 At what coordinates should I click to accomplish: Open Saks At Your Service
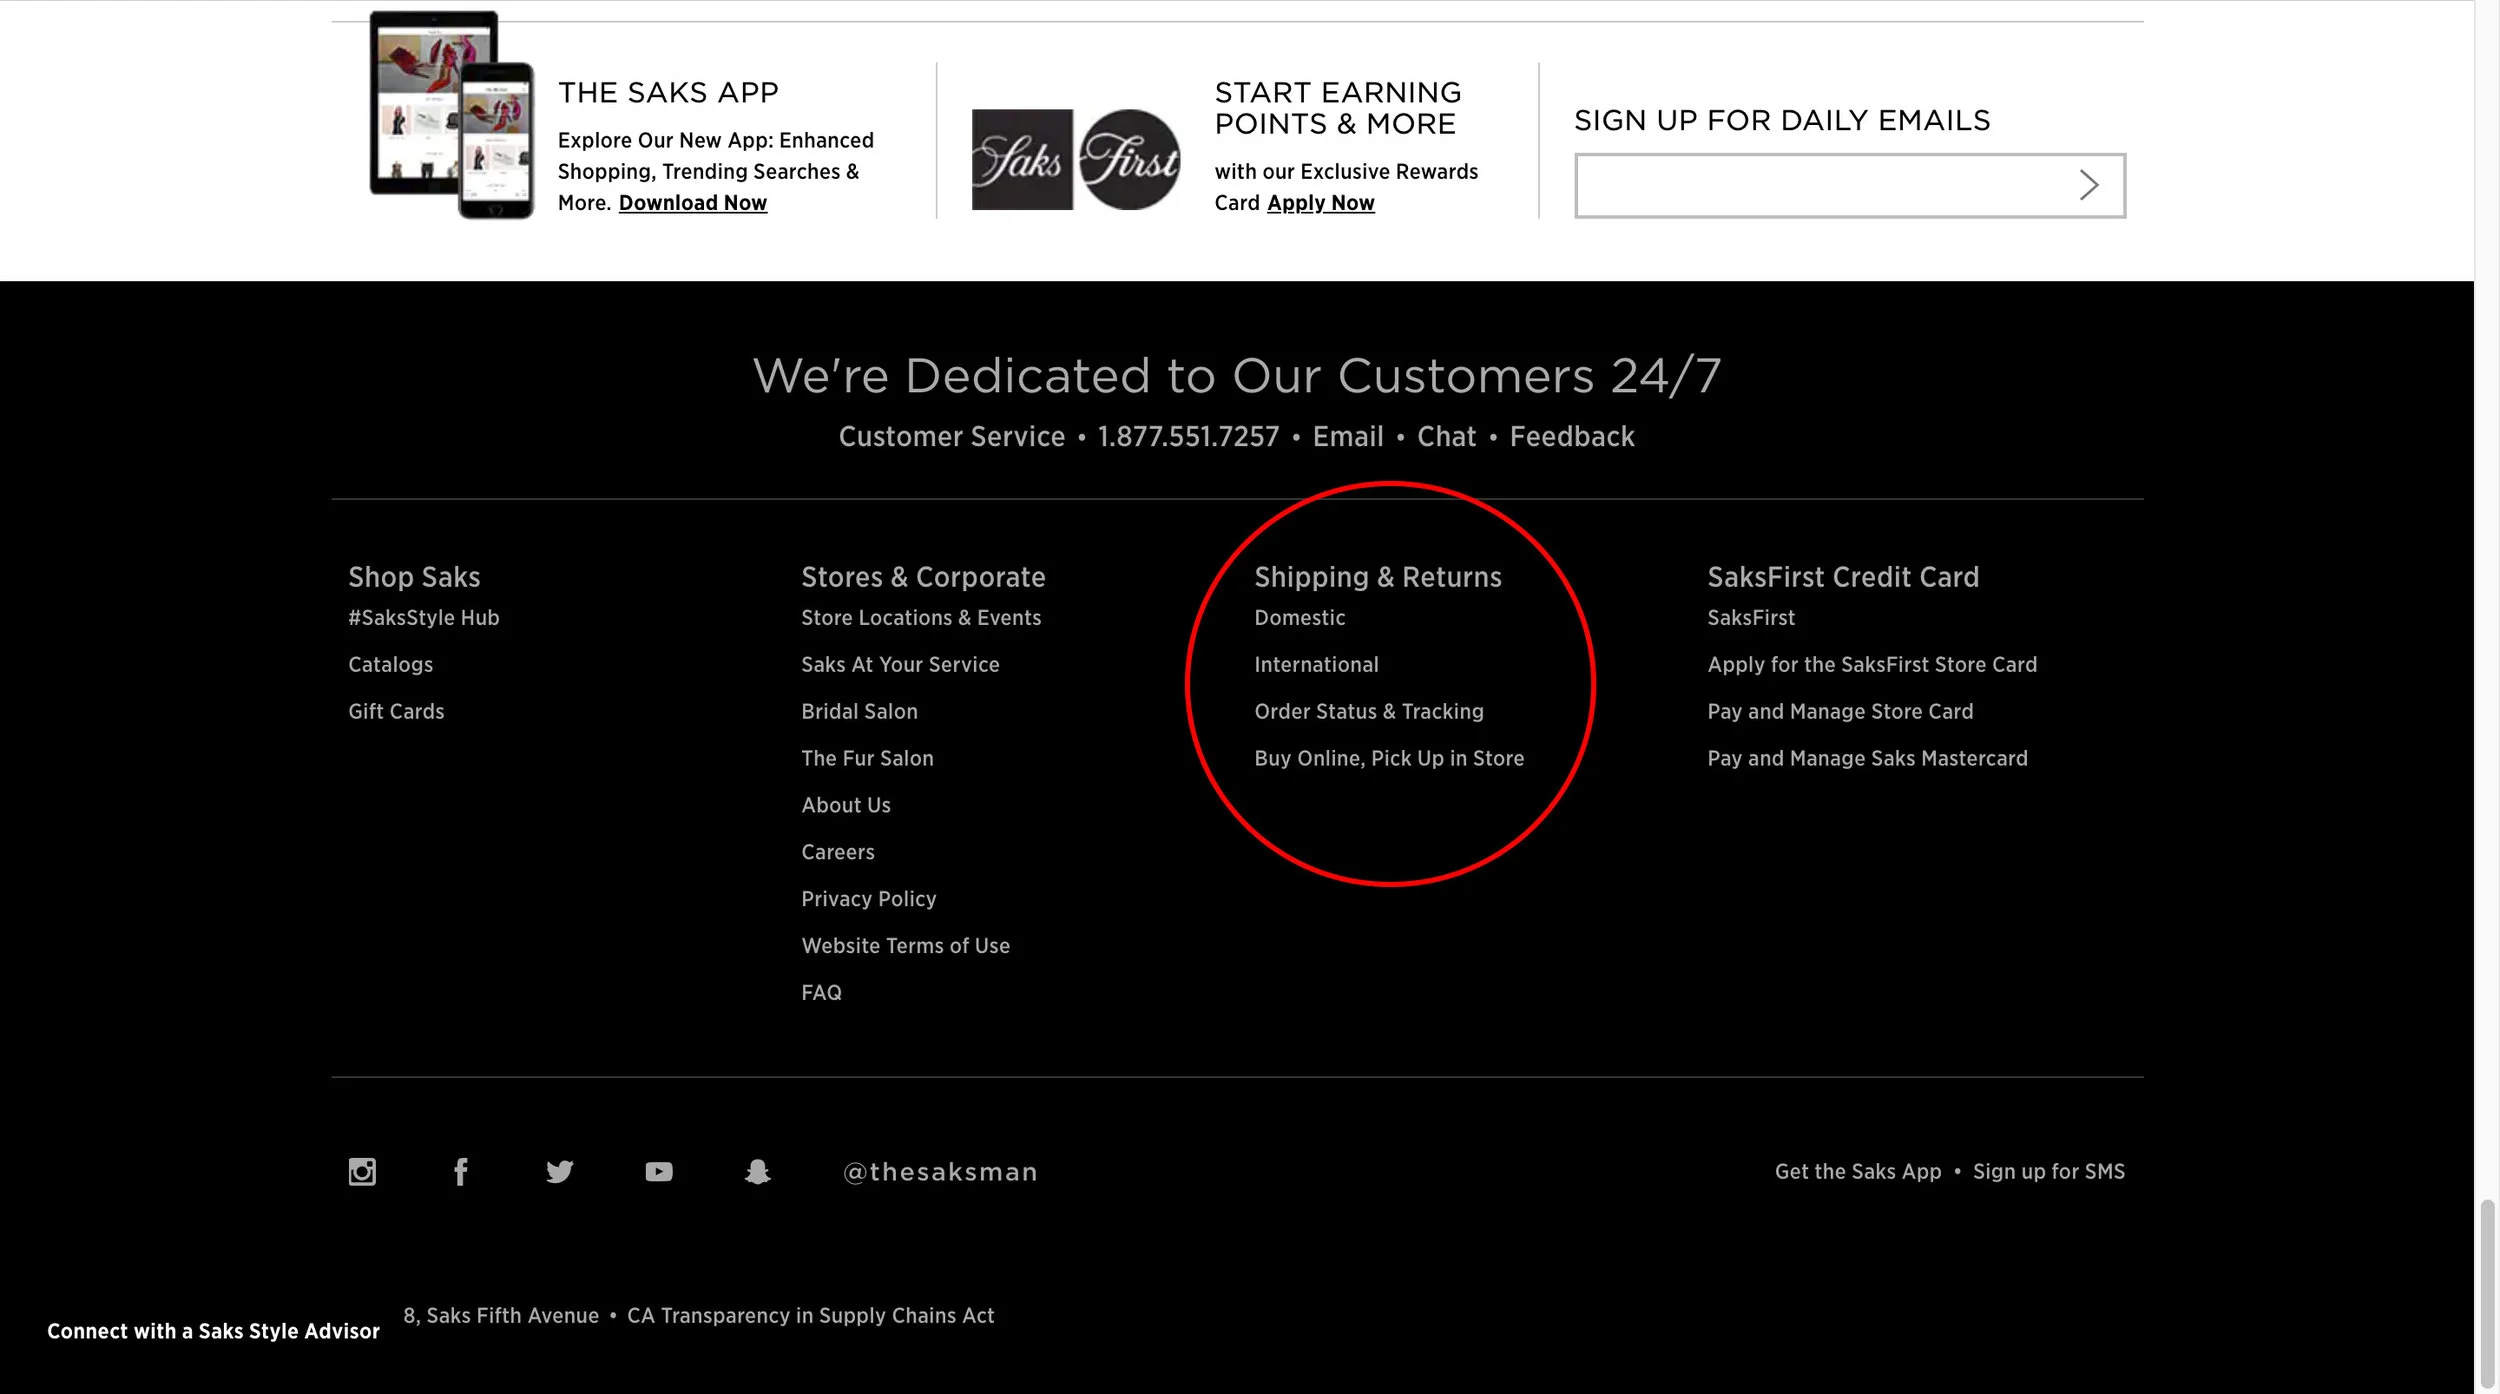[900, 665]
